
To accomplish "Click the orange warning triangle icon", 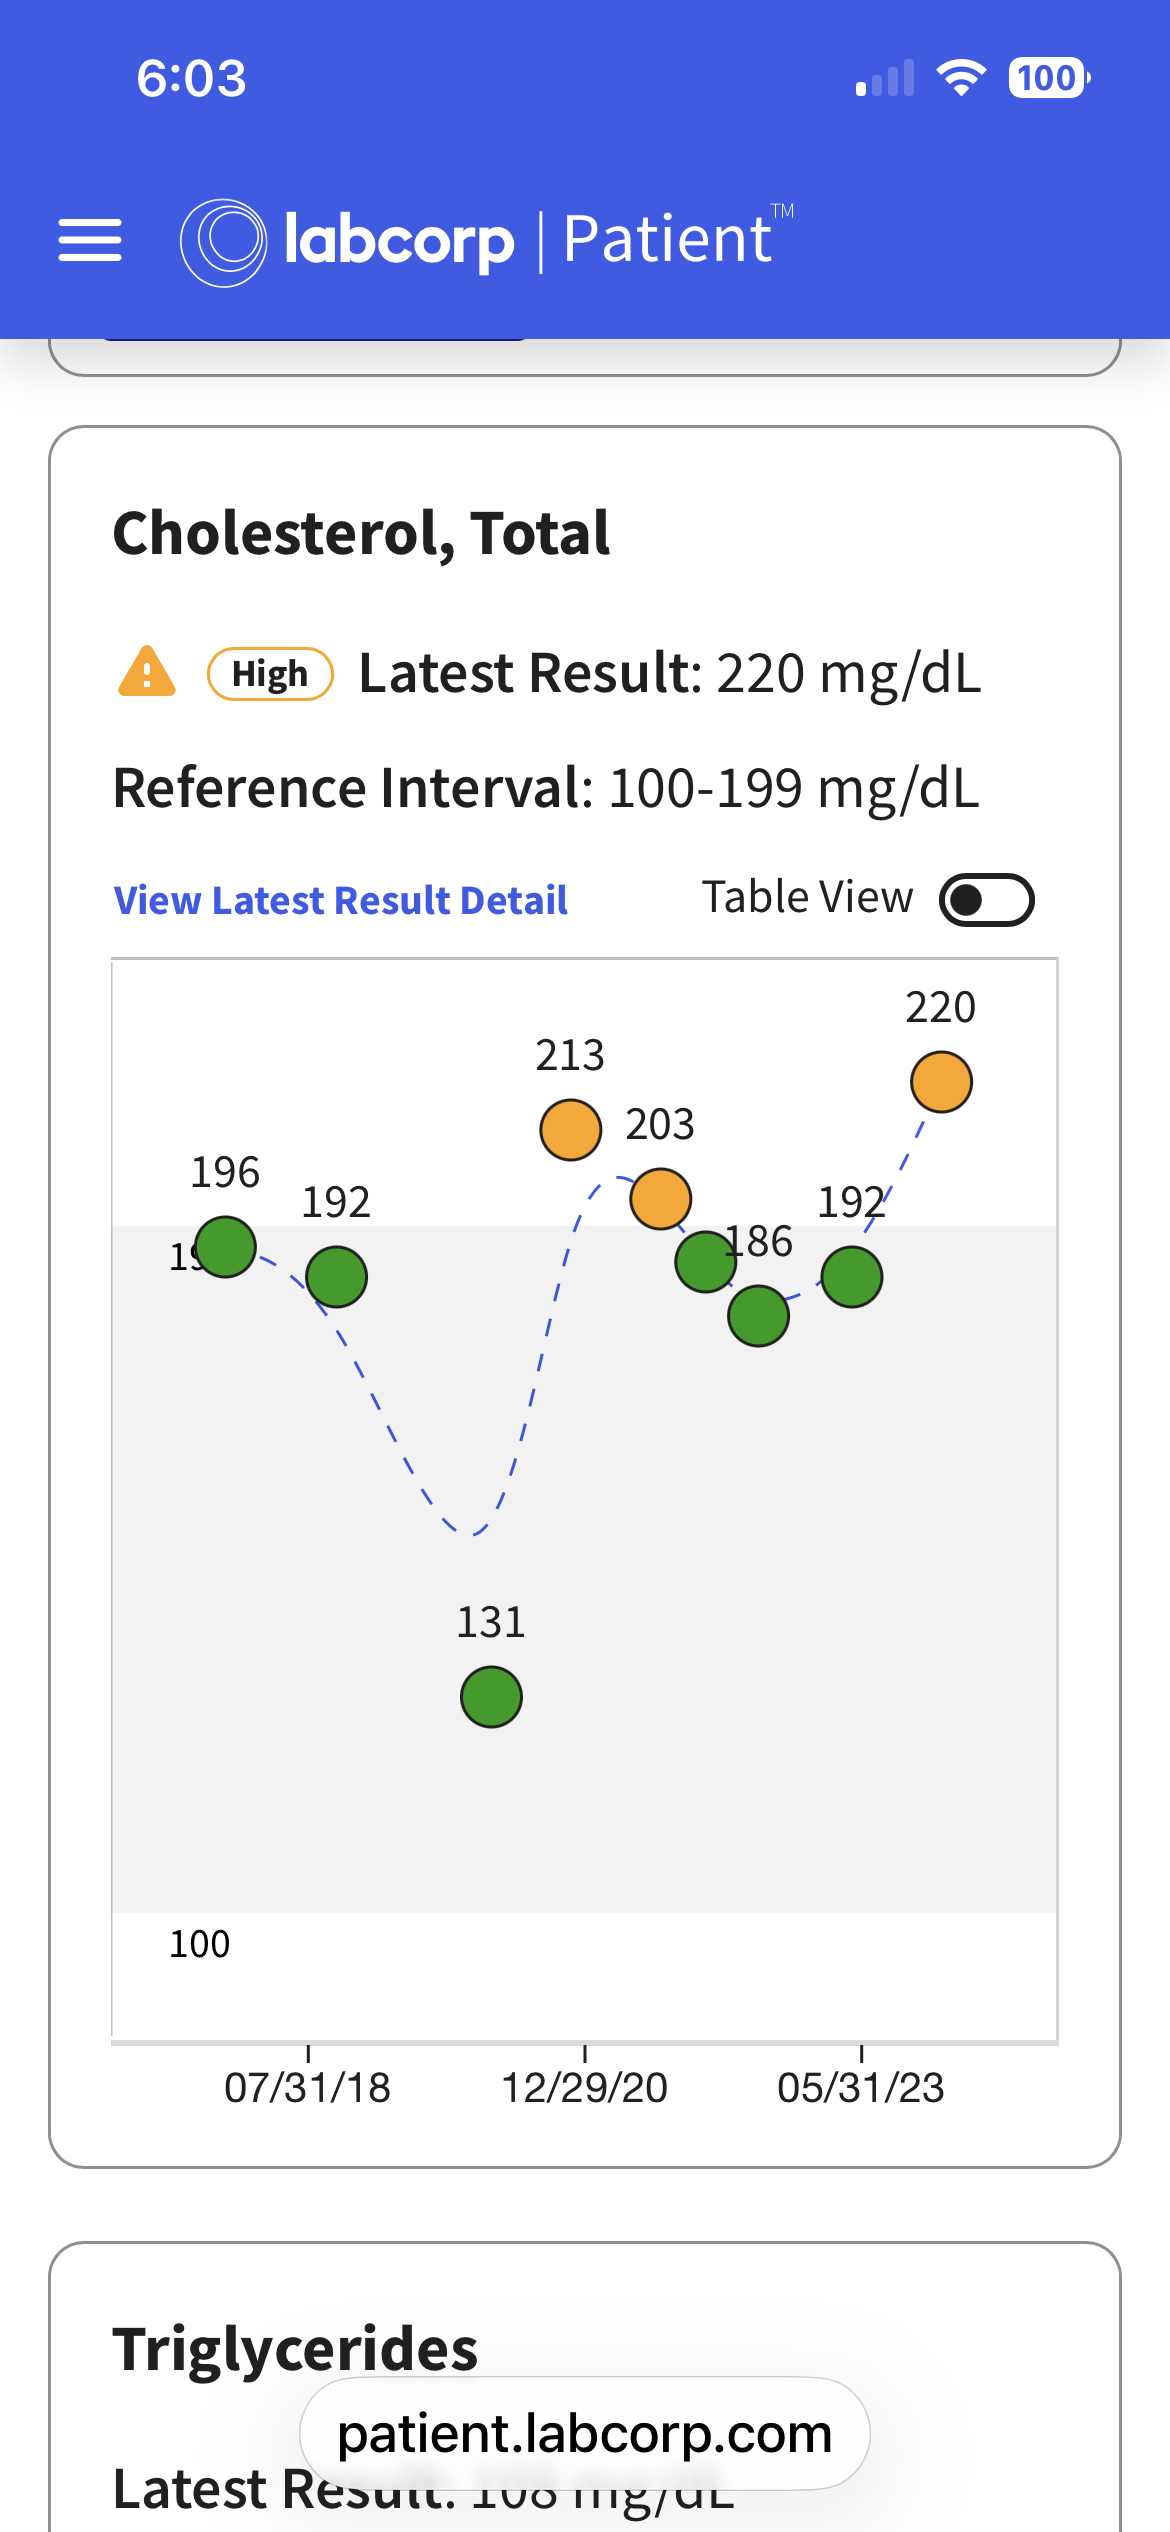I will pyautogui.click(x=147, y=671).
